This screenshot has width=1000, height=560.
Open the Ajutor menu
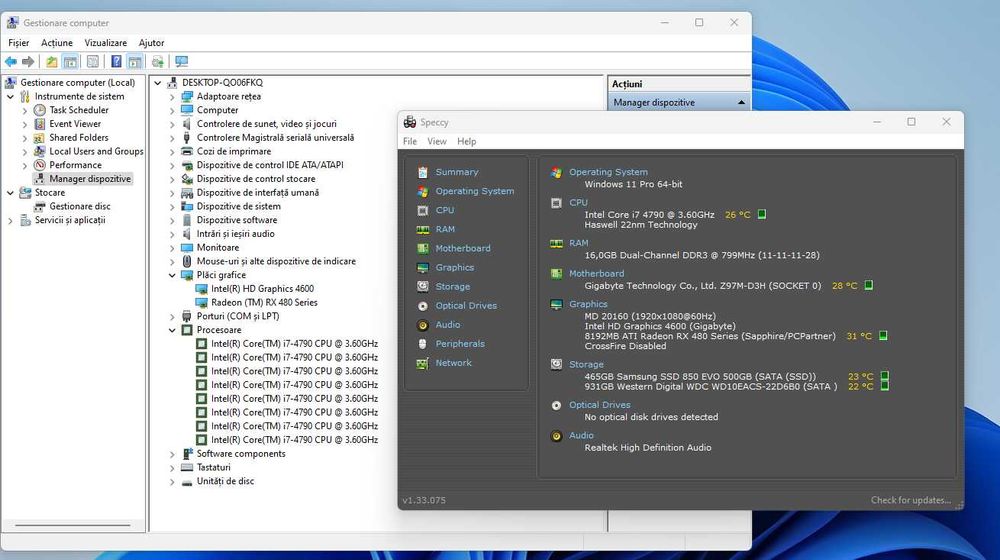pos(151,43)
